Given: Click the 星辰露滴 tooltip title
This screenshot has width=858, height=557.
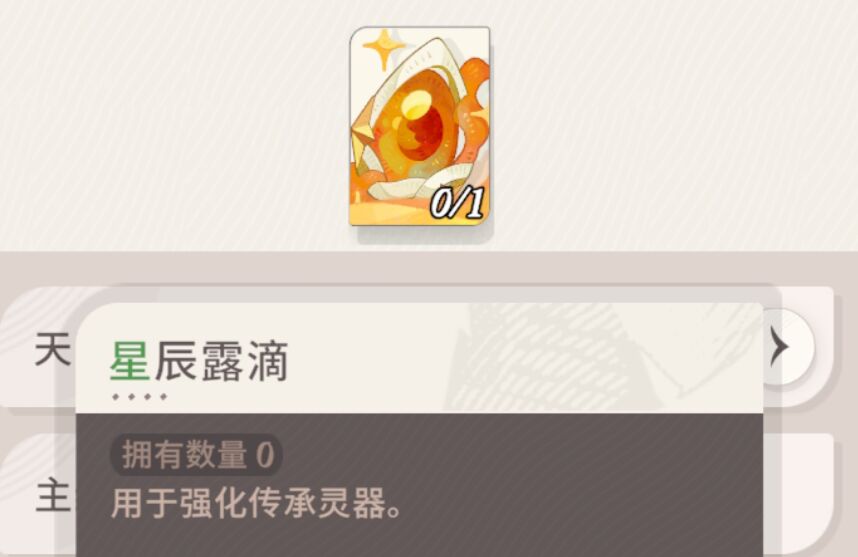Looking at the screenshot, I should click(199, 361).
